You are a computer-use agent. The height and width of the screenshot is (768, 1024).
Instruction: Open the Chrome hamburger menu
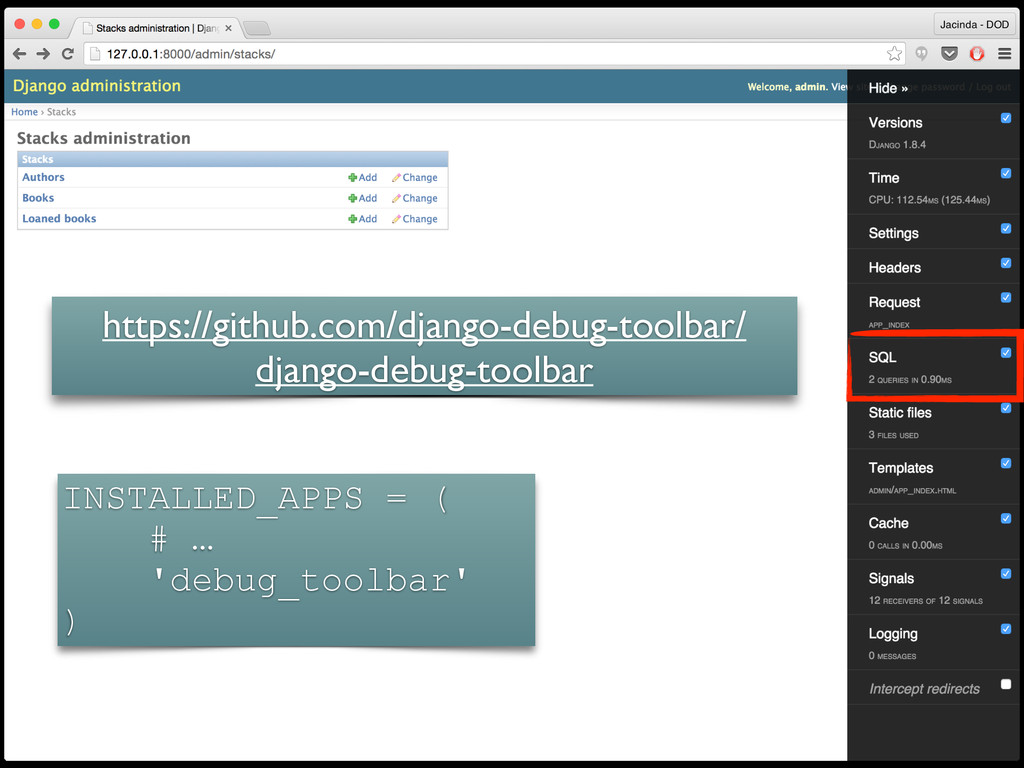(1004, 54)
